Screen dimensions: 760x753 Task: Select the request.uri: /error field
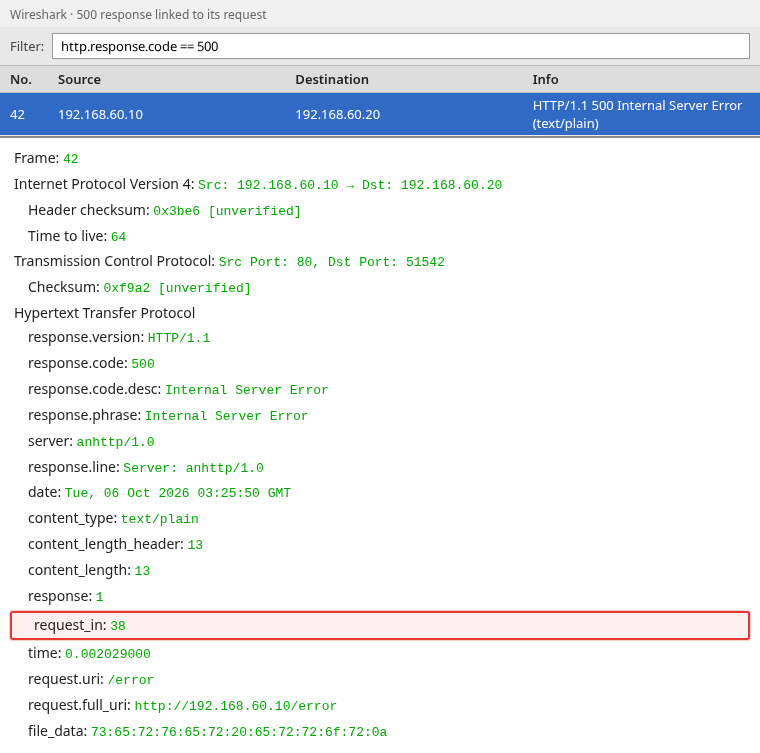point(91,679)
